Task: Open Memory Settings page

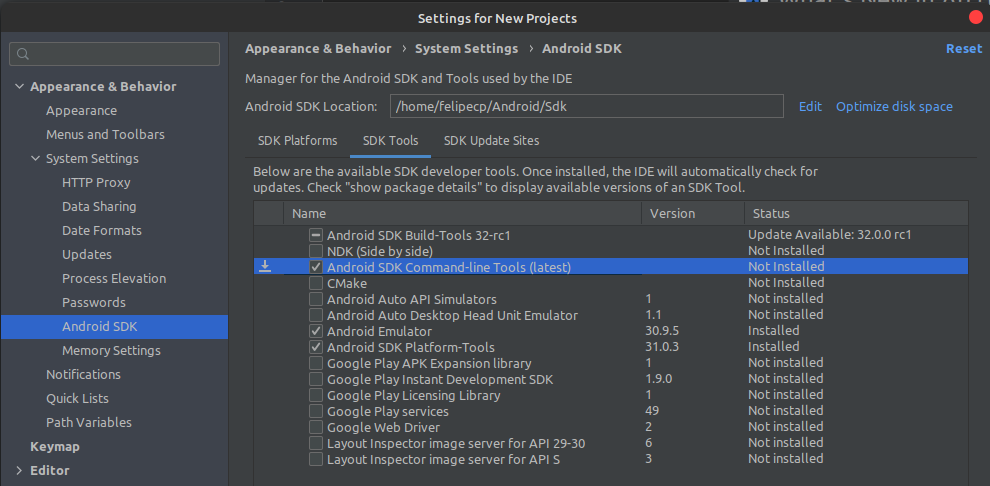Action: pos(111,350)
